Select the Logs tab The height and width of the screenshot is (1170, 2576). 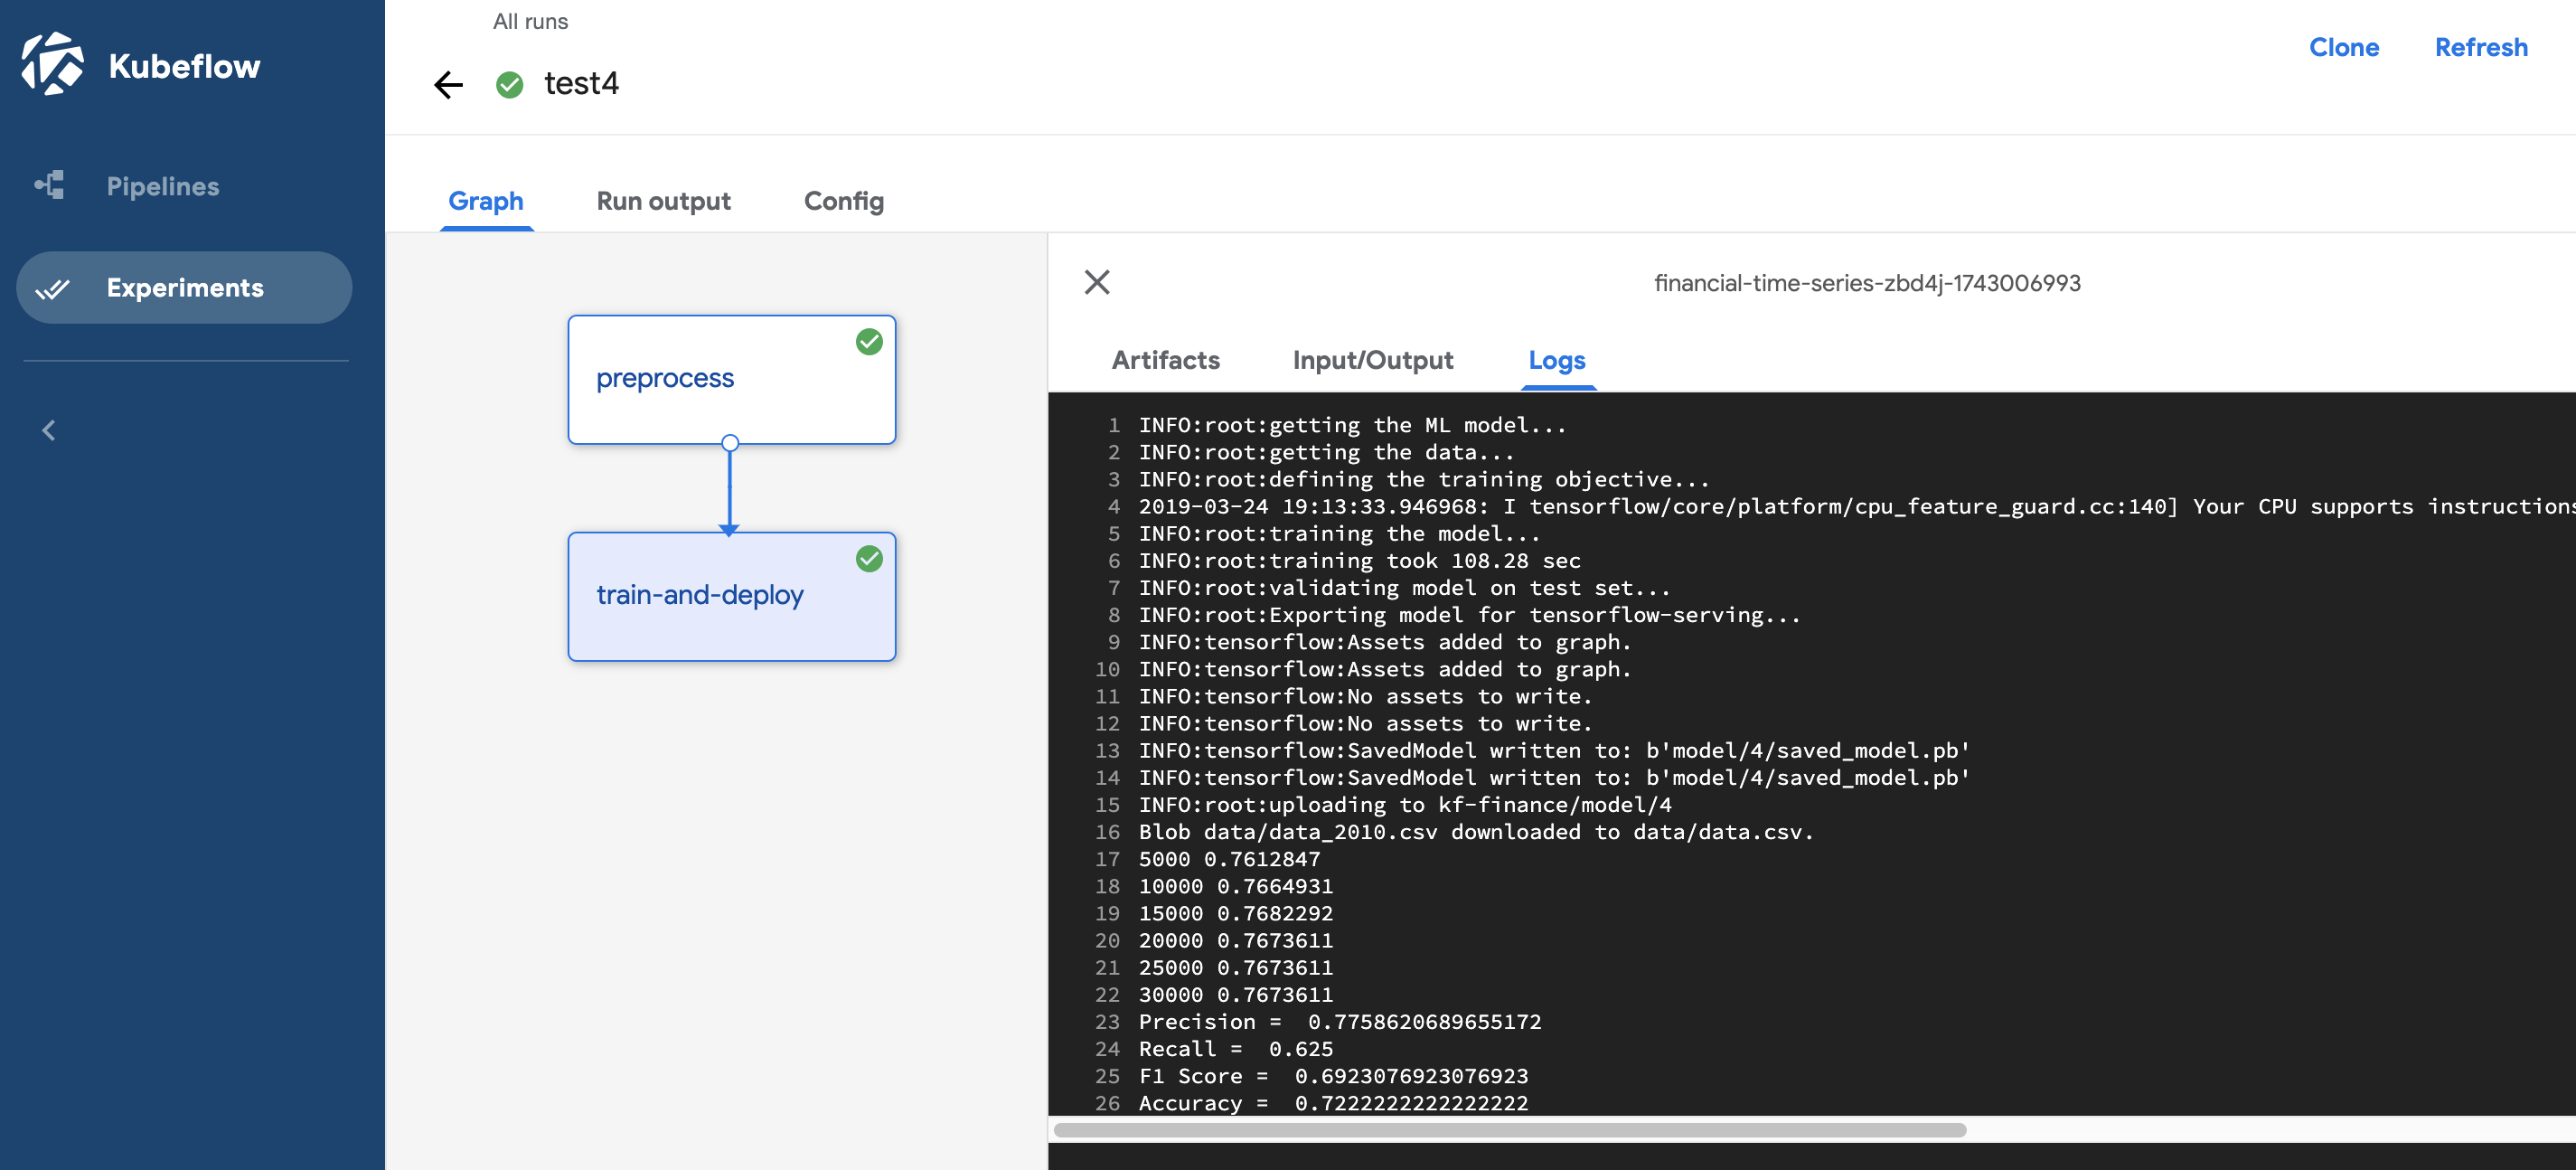tap(1557, 360)
